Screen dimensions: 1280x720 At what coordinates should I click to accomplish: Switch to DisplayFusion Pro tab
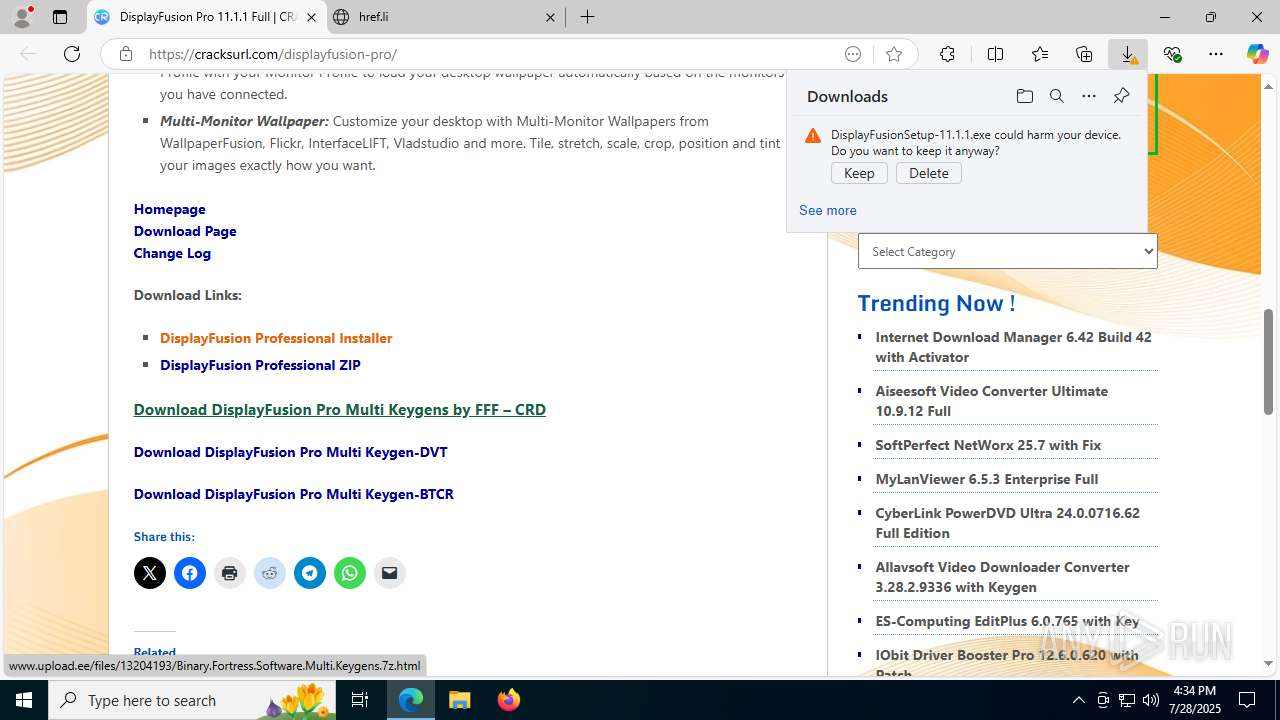pos(207,17)
